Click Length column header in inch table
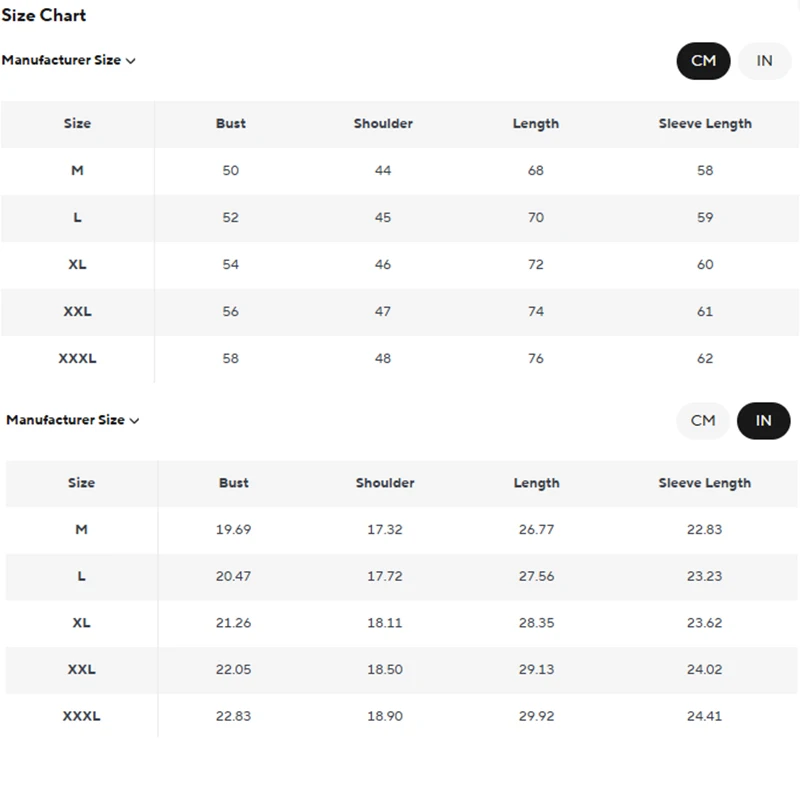 (537, 483)
